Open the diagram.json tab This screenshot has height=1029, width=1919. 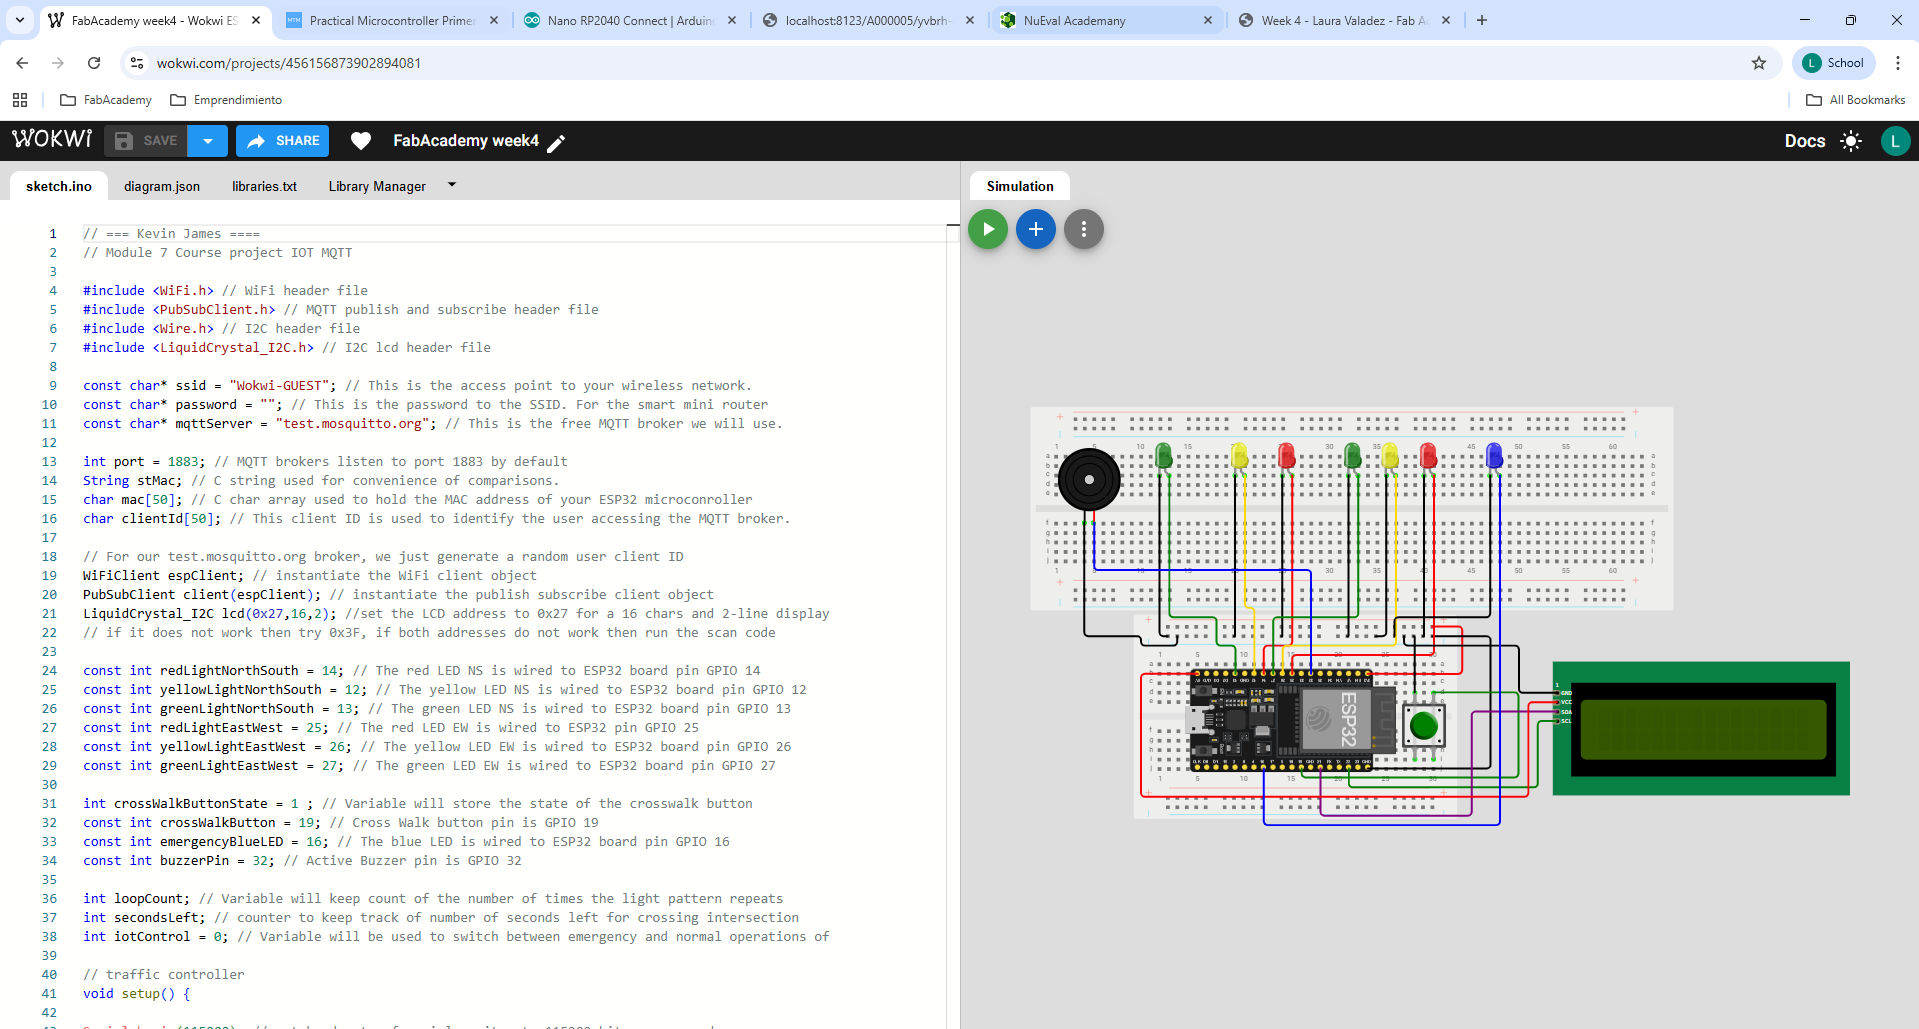click(162, 186)
